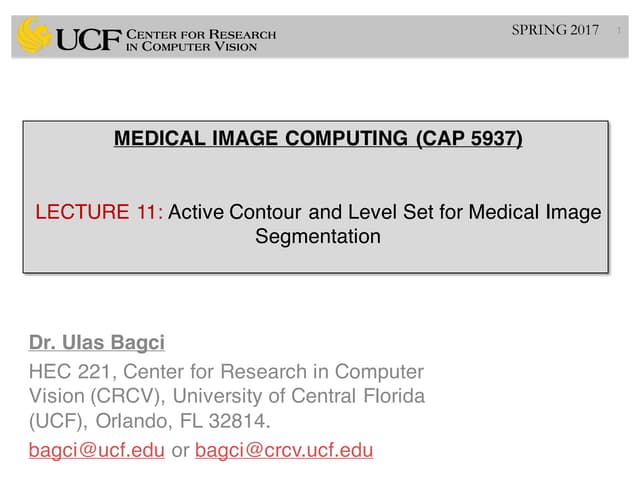Click the UCF Pegasus logo icon
Screen dimensions: 640x495
click(x=35, y=35)
